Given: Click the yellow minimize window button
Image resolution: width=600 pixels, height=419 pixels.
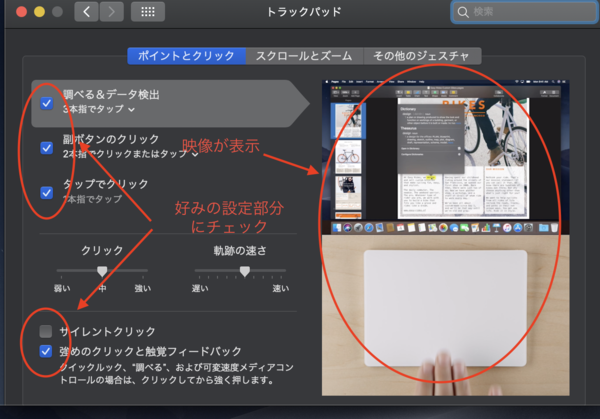Looking at the screenshot, I should (x=39, y=12).
